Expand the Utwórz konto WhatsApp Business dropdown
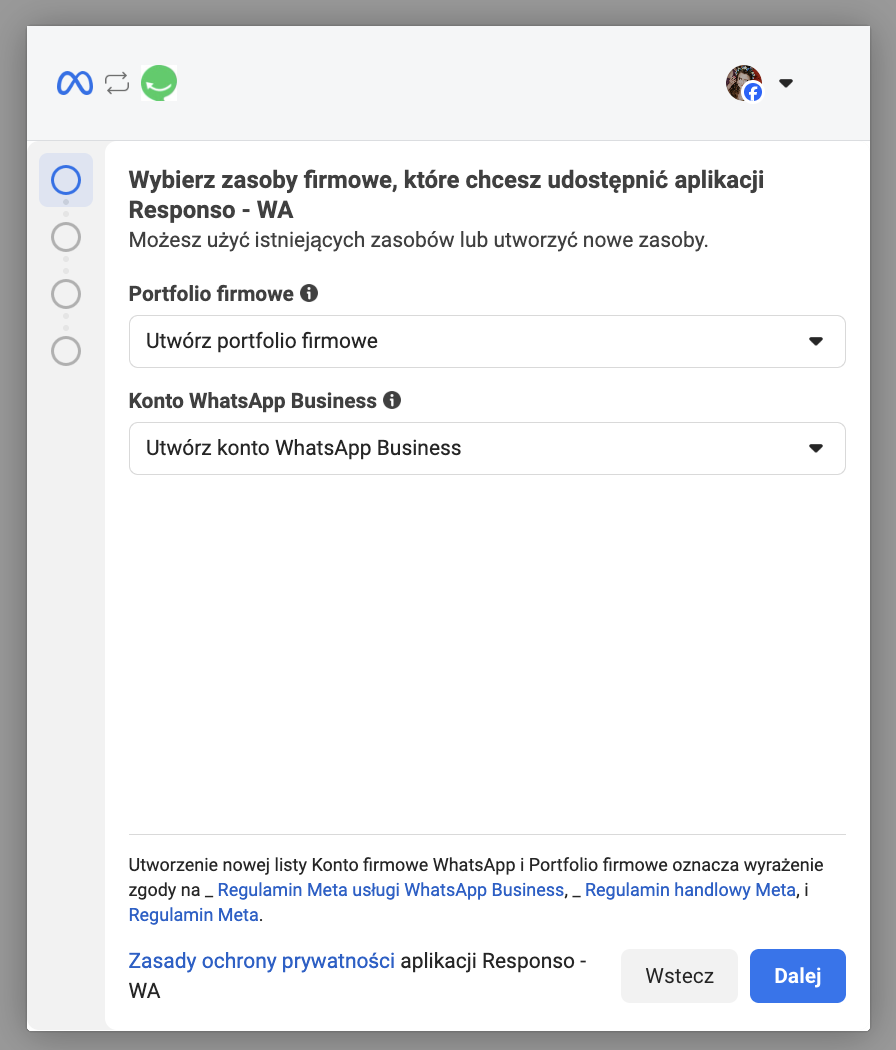Viewport: 896px width, 1050px height. point(487,448)
